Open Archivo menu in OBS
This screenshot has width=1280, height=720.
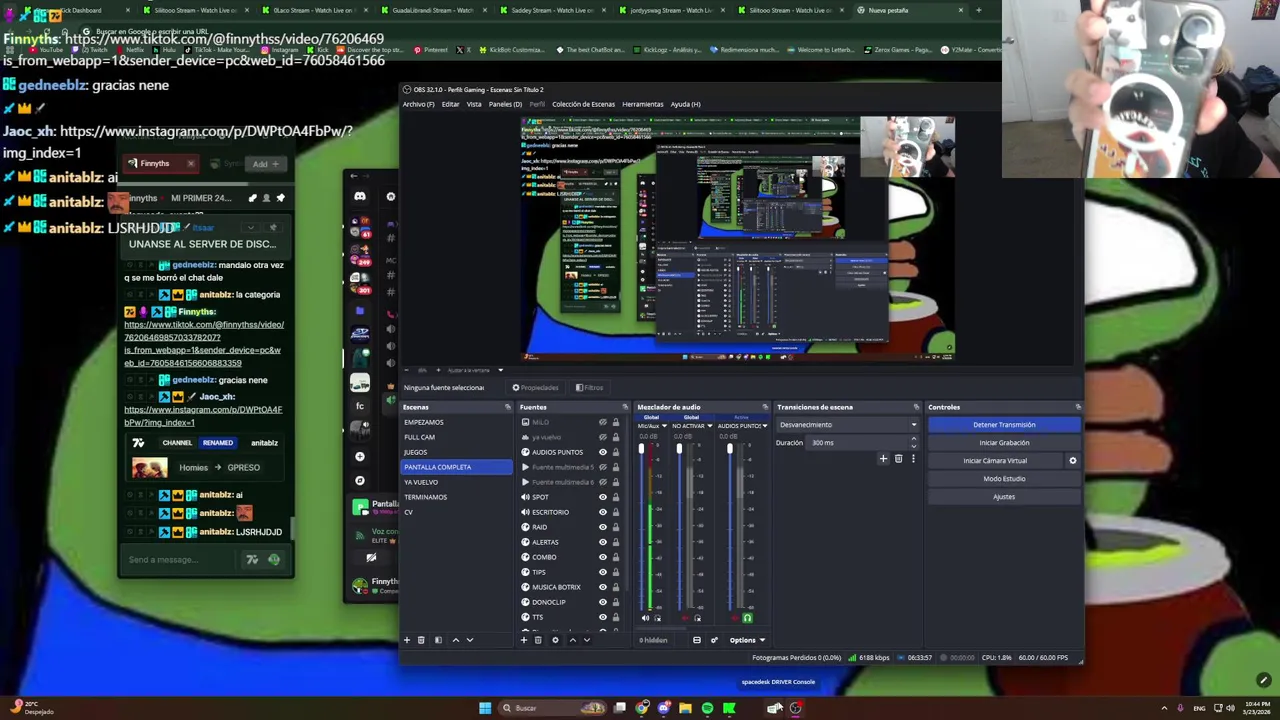click(418, 104)
